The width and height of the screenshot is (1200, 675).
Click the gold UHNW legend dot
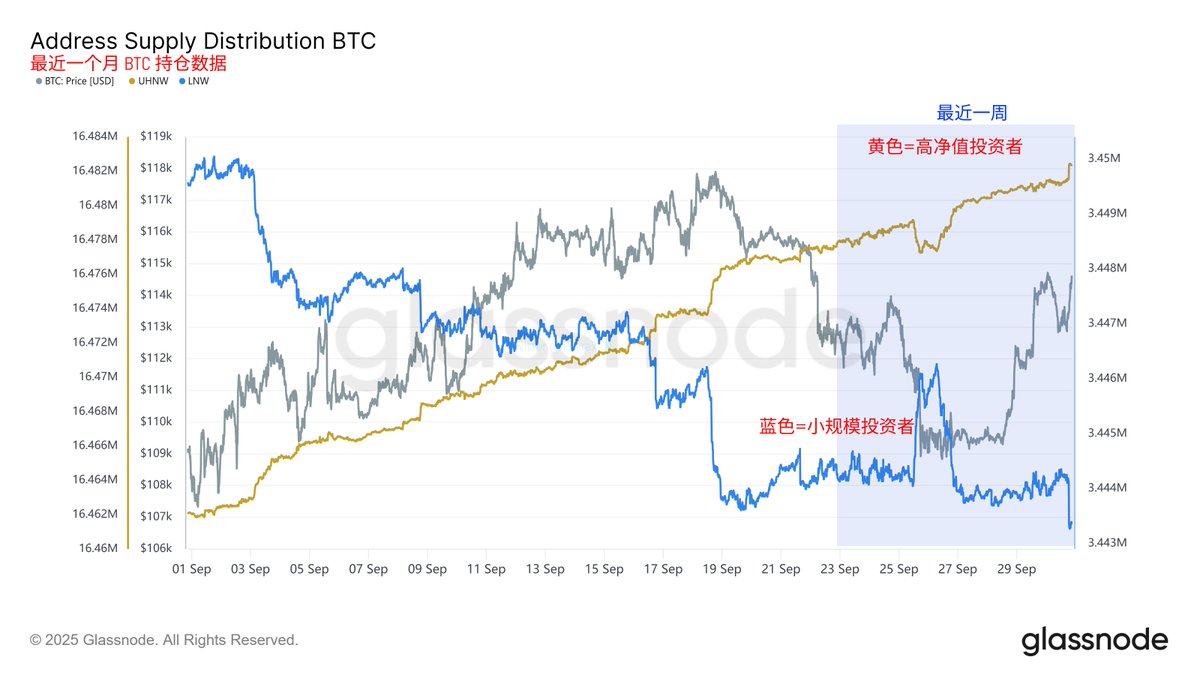(x=133, y=81)
